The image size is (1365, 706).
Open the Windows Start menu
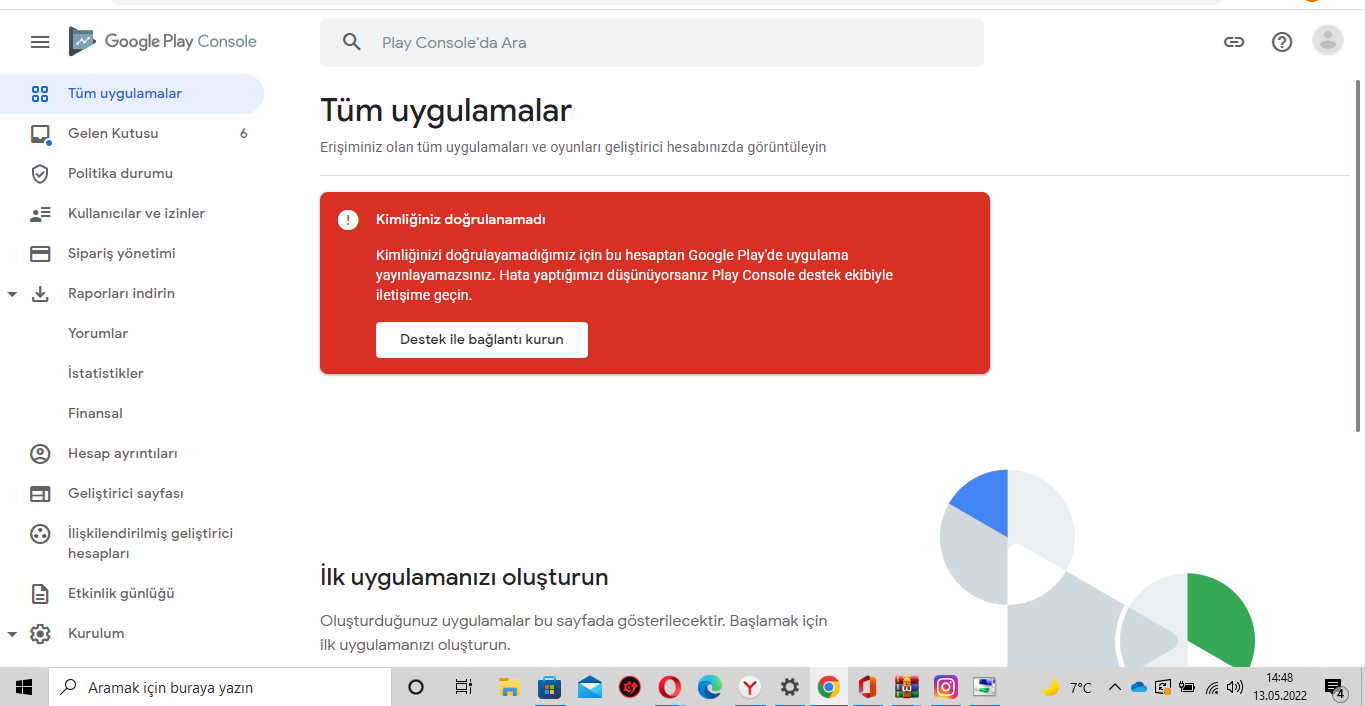tap(25, 688)
